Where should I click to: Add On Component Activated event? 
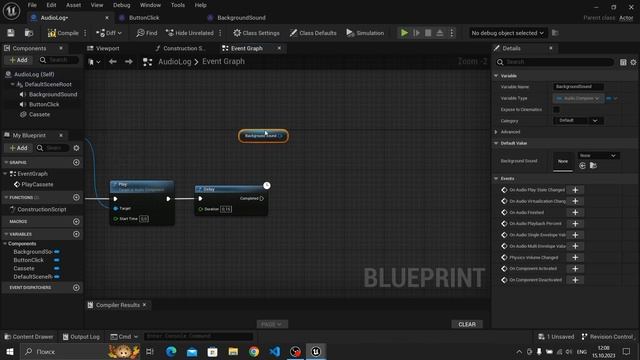tap(575, 269)
